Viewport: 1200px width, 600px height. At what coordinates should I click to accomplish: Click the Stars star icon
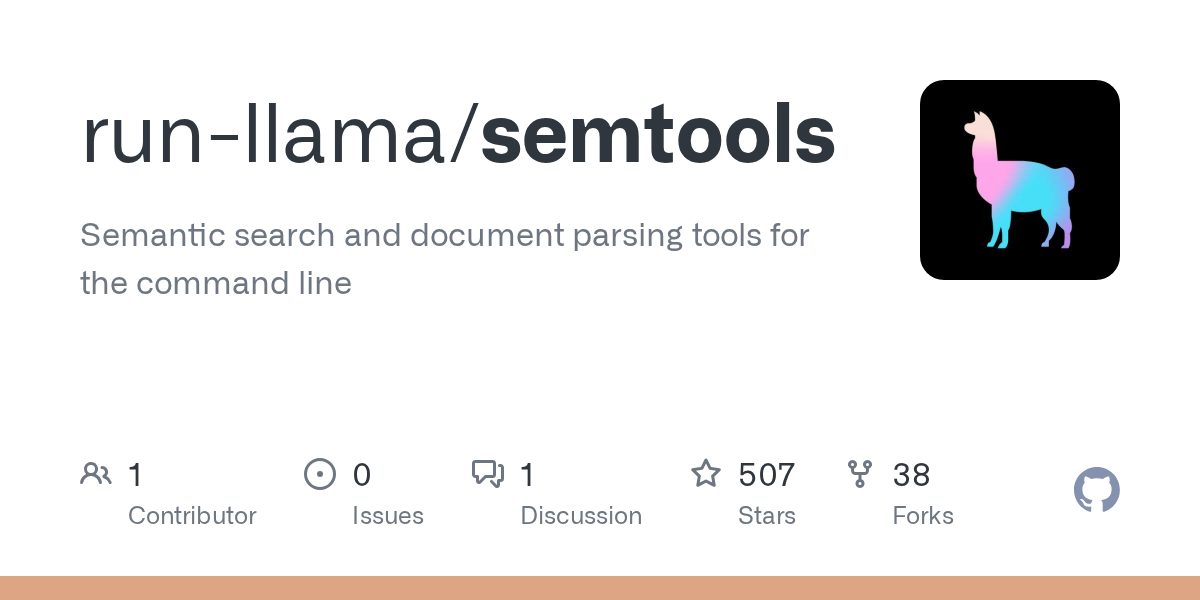706,474
